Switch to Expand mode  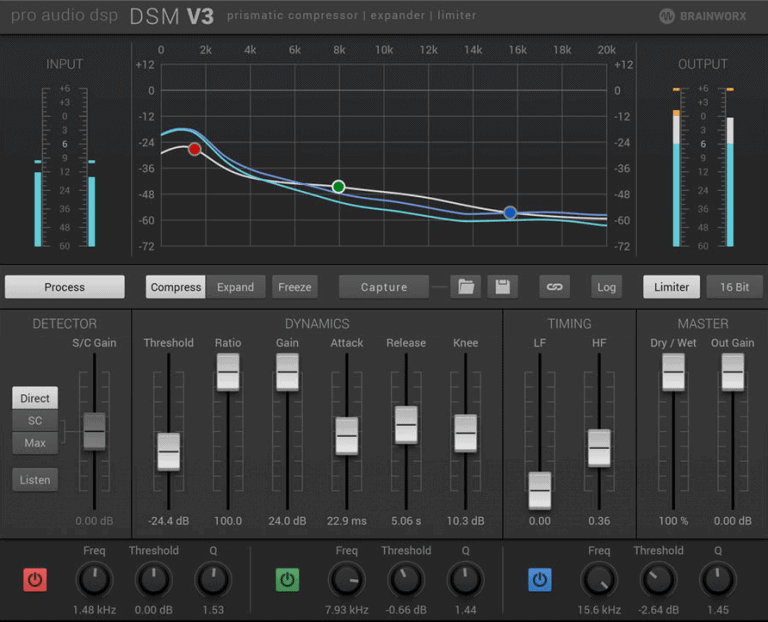pyautogui.click(x=236, y=287)
